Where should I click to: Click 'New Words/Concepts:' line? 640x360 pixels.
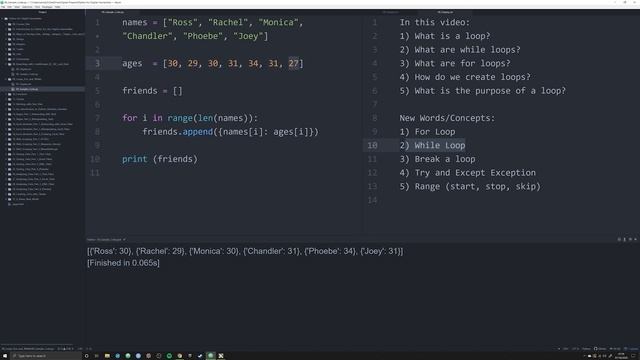447,118
